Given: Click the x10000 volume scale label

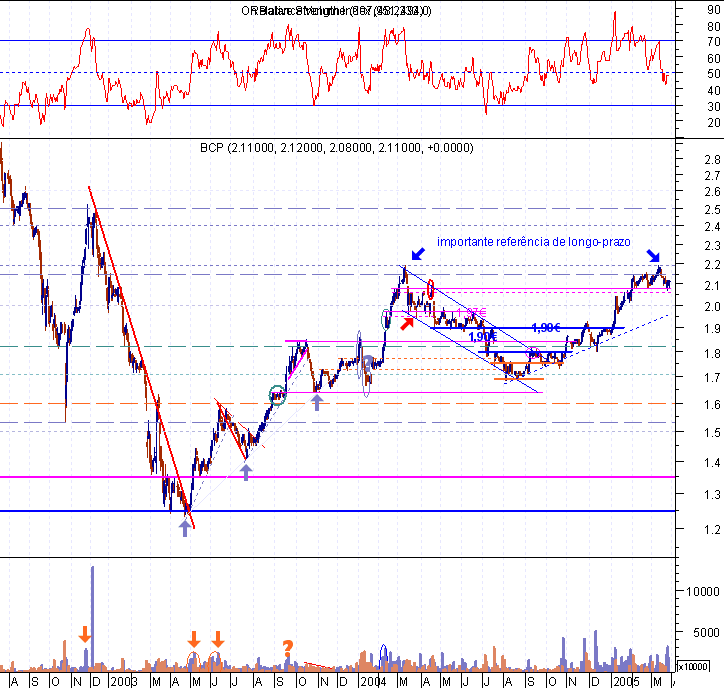Looking at the screenshot, I should (693, 666).
